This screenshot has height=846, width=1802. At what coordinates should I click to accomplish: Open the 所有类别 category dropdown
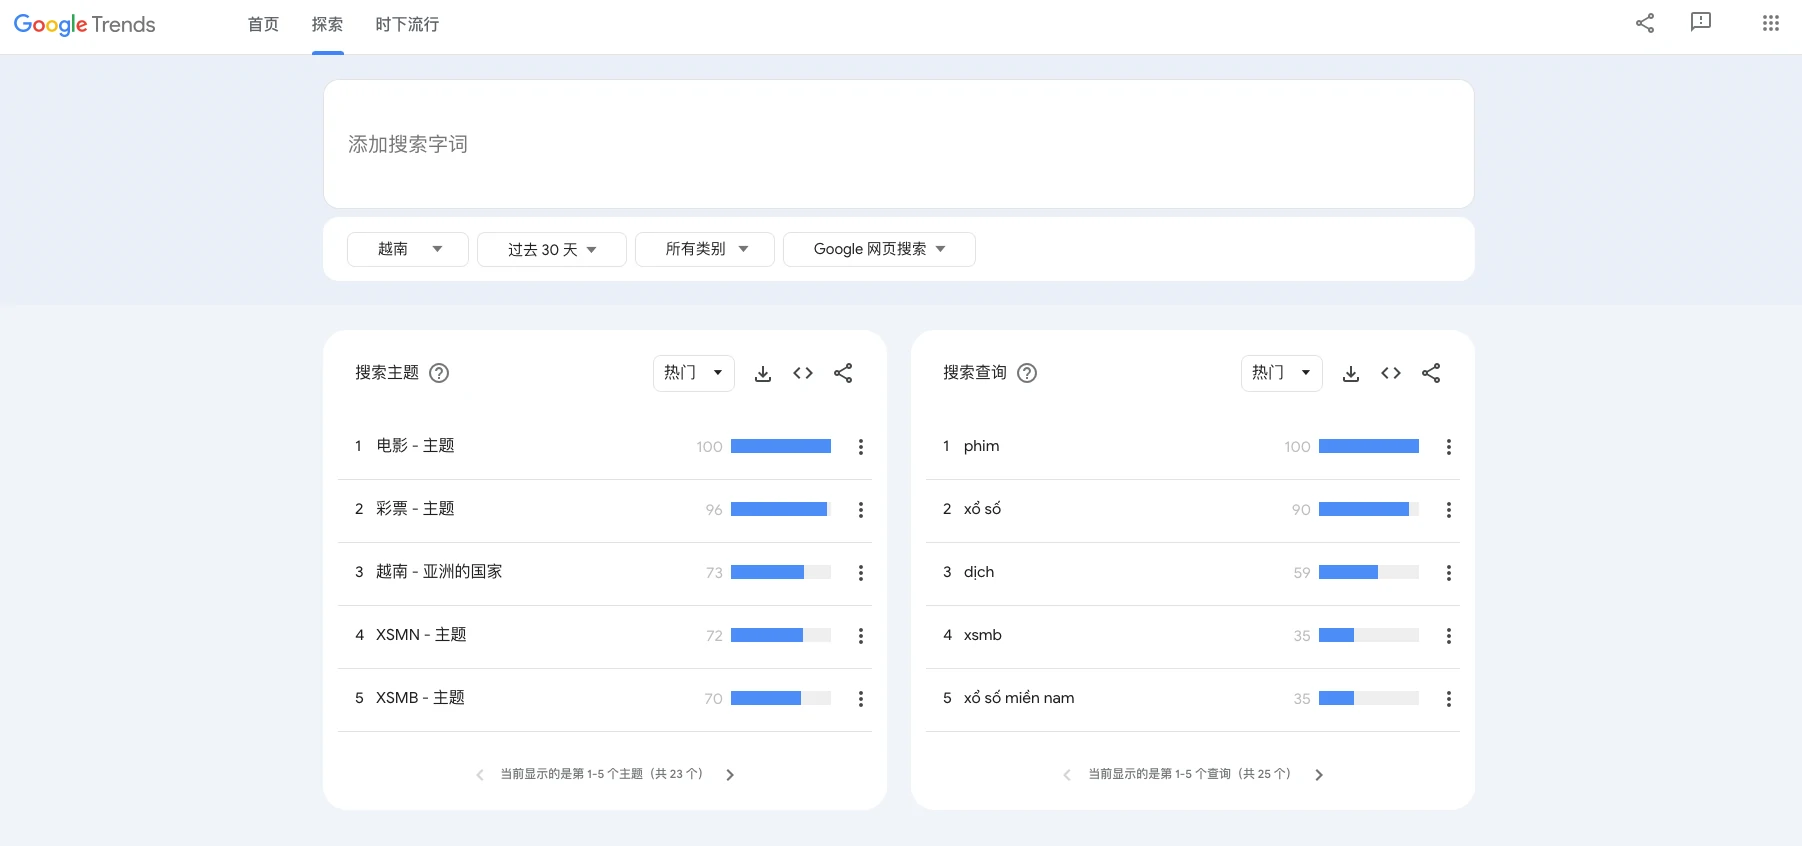tap(705, 249)
